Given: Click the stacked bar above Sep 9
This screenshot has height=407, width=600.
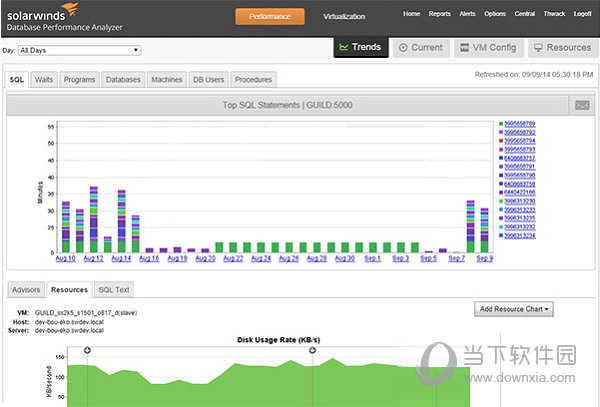Looking at the screenshot, I should coord(484,230).
